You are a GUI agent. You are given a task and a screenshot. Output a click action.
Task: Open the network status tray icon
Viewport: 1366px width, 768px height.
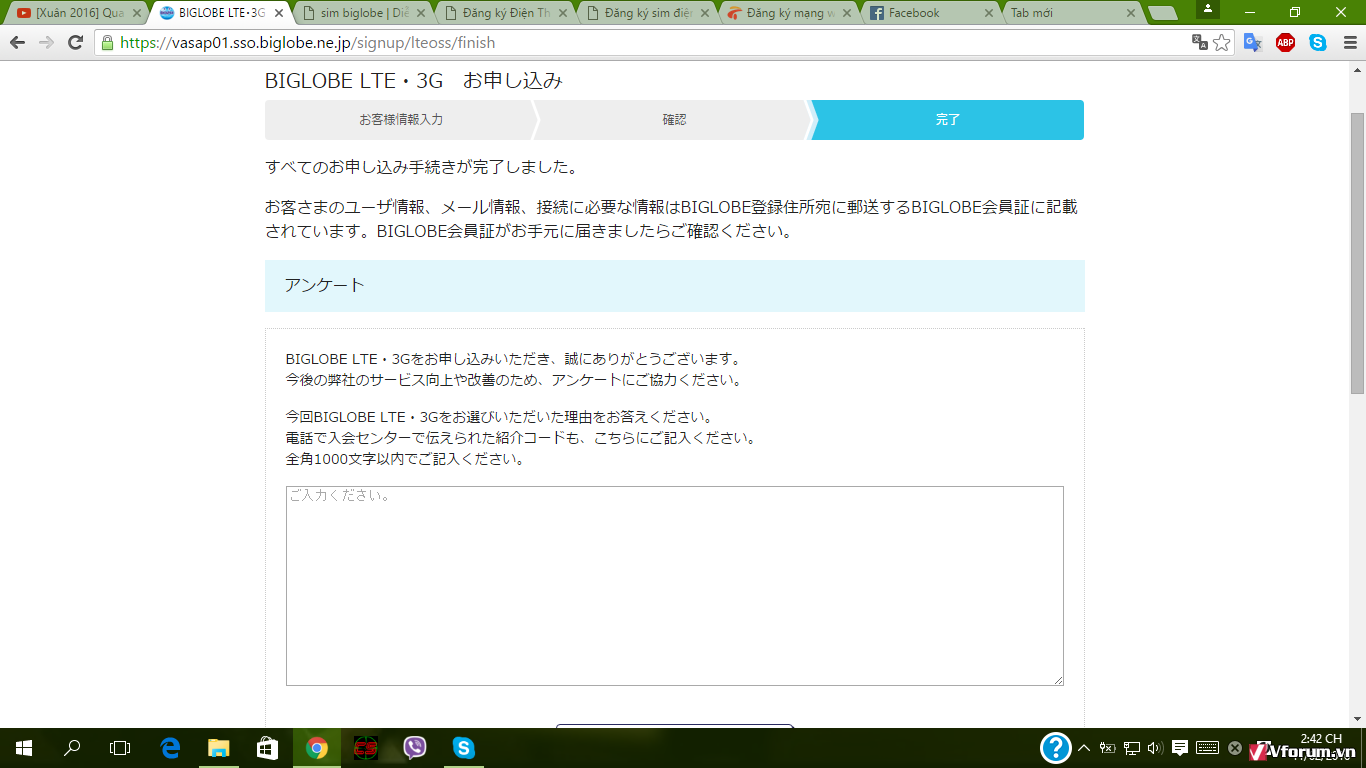[1132, 748]
